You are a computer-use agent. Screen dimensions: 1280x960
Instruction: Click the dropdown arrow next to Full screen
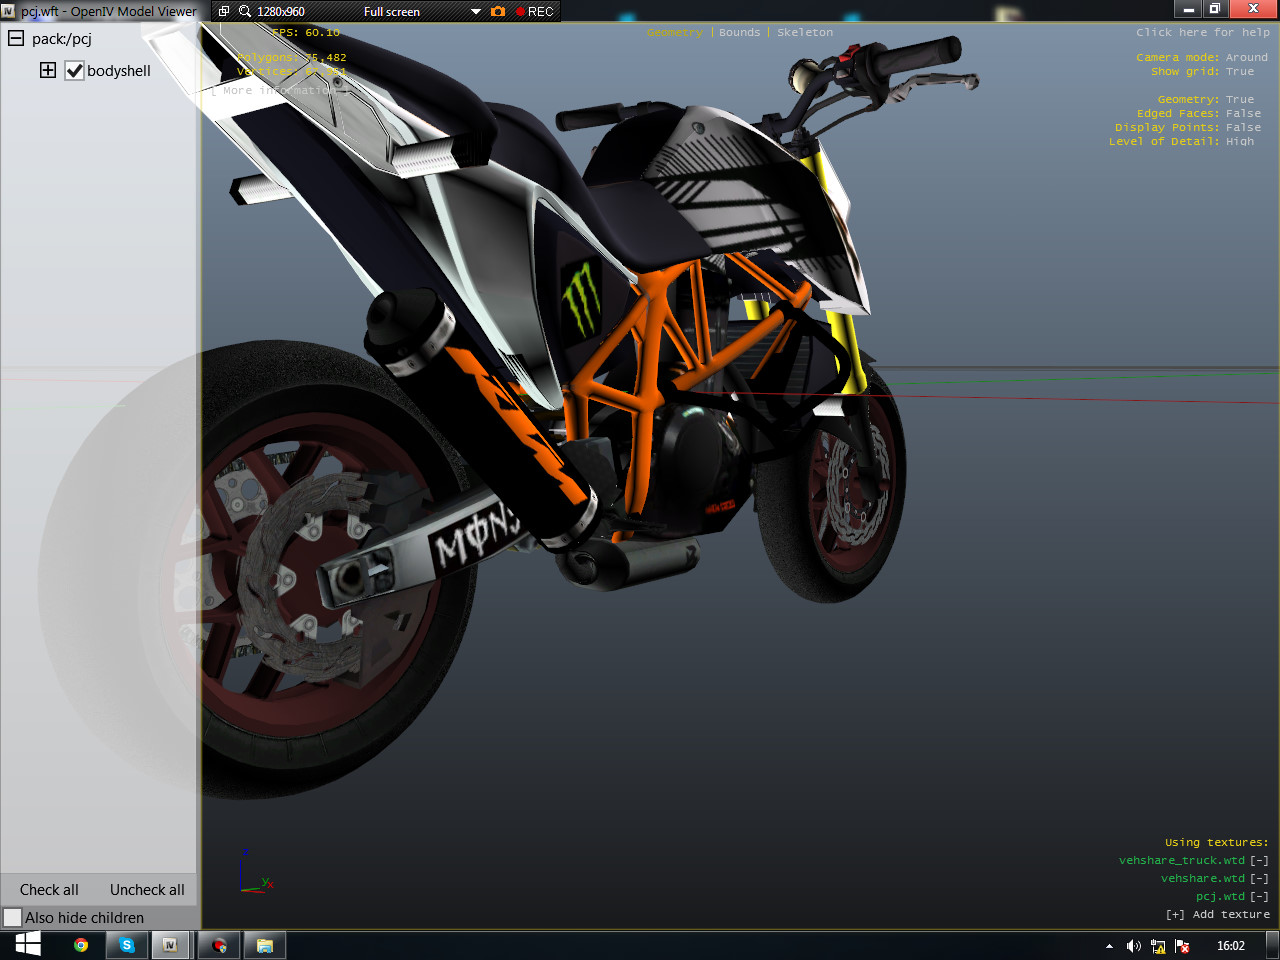point(476,12)
